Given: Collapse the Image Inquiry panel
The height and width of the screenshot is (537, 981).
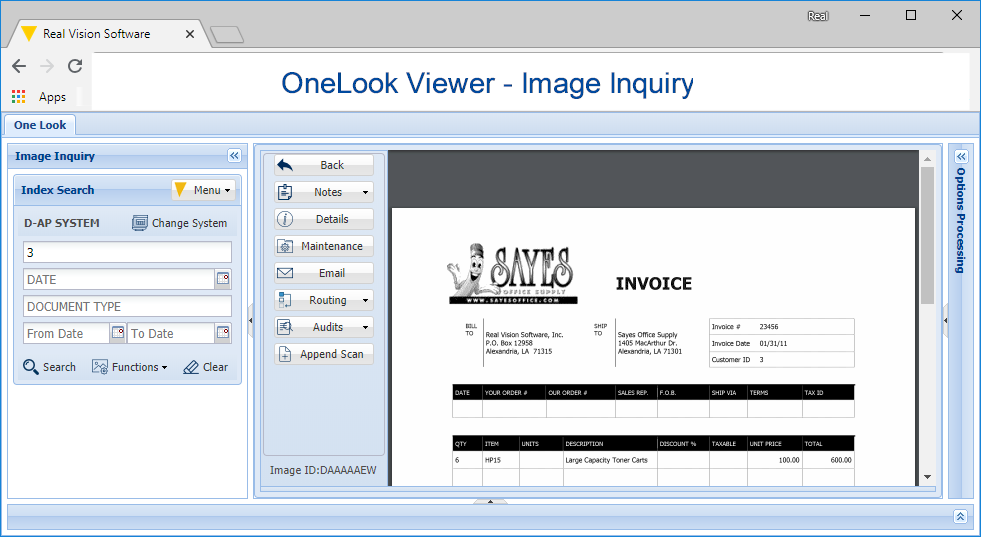Looking at the screenshot, I should (234, 155).
